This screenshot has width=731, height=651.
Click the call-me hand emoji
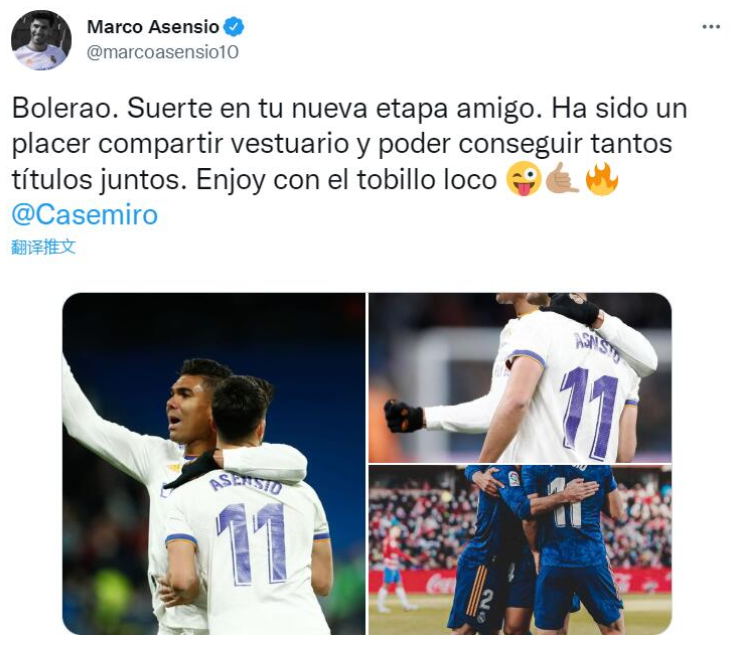coord(563,179)
